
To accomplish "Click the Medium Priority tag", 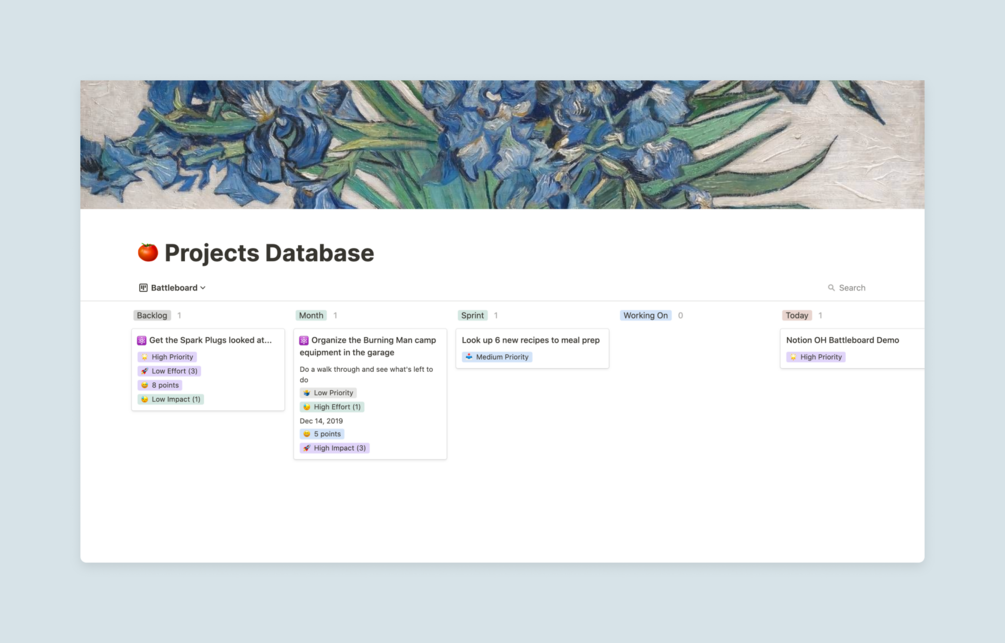I will tap(497, 357).
